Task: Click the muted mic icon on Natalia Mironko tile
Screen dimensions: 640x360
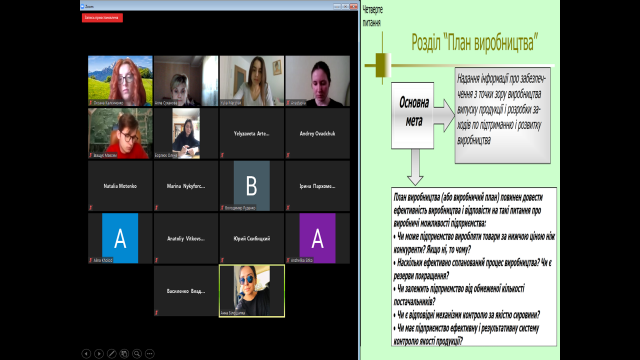Action: (91, 208)
